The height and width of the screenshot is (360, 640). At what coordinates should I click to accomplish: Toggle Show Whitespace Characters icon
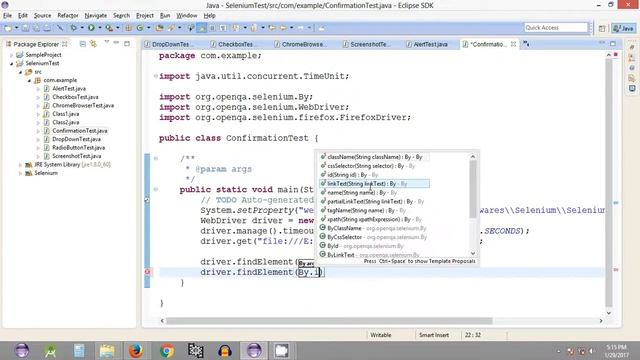click(223, 28)
